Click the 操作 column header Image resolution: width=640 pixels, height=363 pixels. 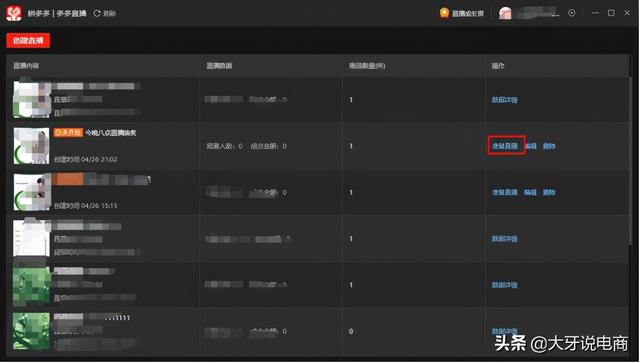[x=498, y=65]
